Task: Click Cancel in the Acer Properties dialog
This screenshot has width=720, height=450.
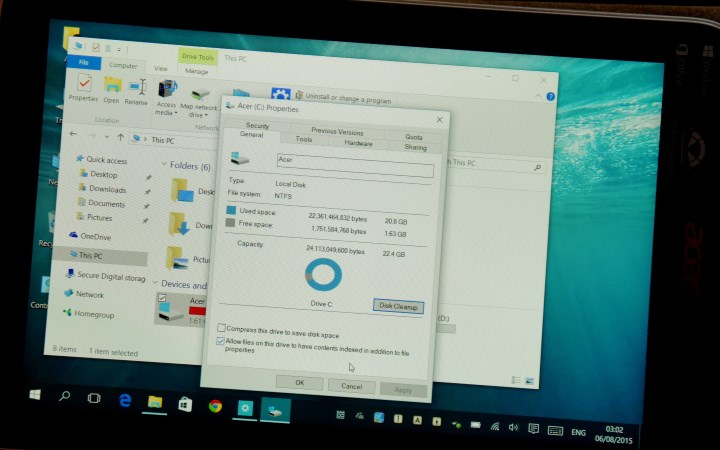Action: (x=352, y=386)
